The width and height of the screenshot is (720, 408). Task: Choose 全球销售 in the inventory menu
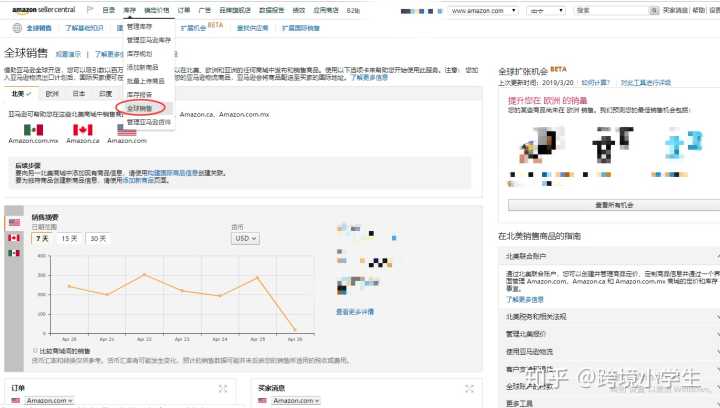141,107
